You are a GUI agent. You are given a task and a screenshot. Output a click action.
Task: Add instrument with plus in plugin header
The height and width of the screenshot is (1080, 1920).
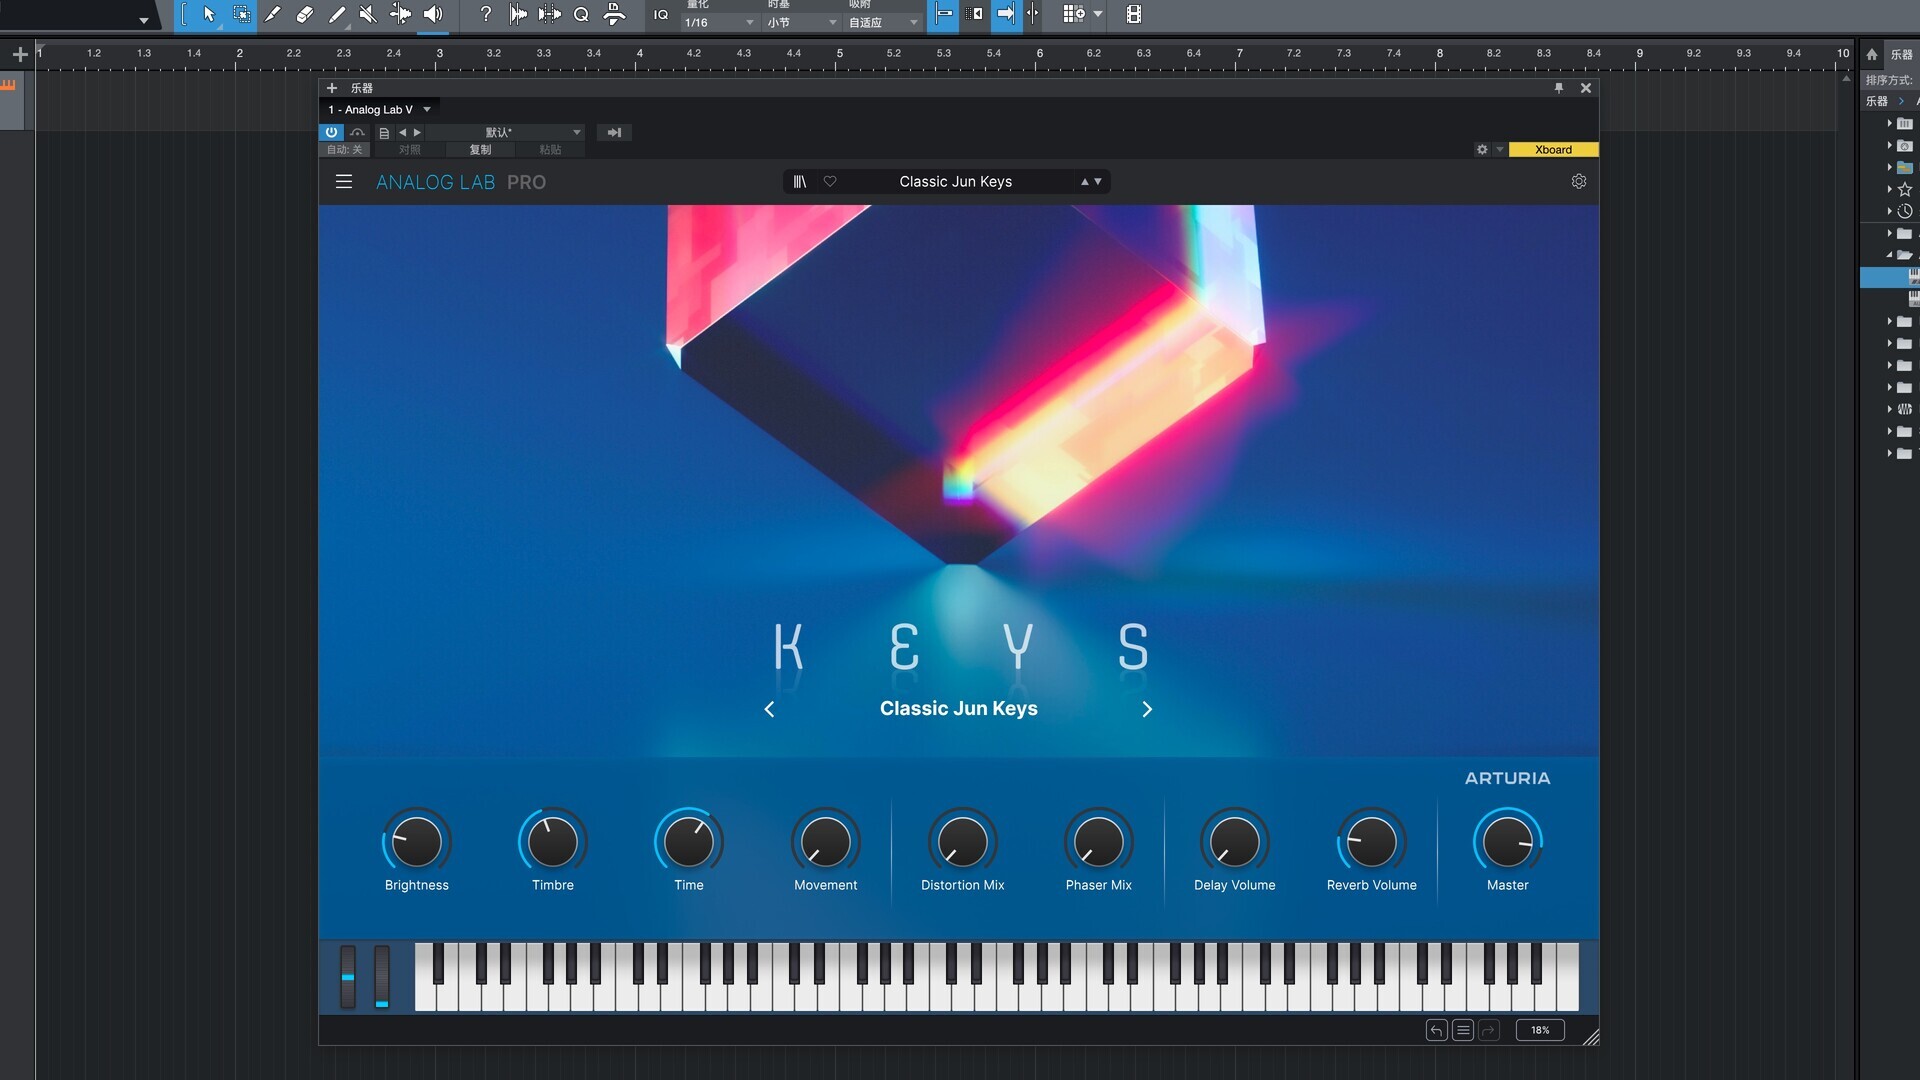point(332,88)
